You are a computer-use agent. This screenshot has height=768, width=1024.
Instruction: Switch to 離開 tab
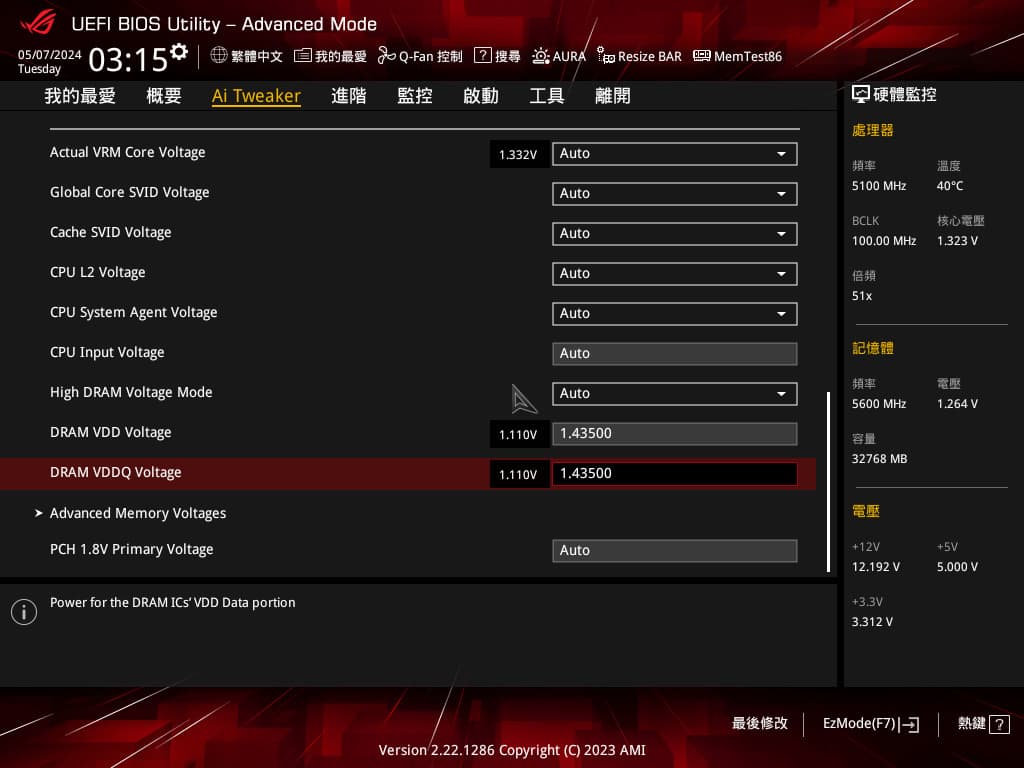(613, 96)
